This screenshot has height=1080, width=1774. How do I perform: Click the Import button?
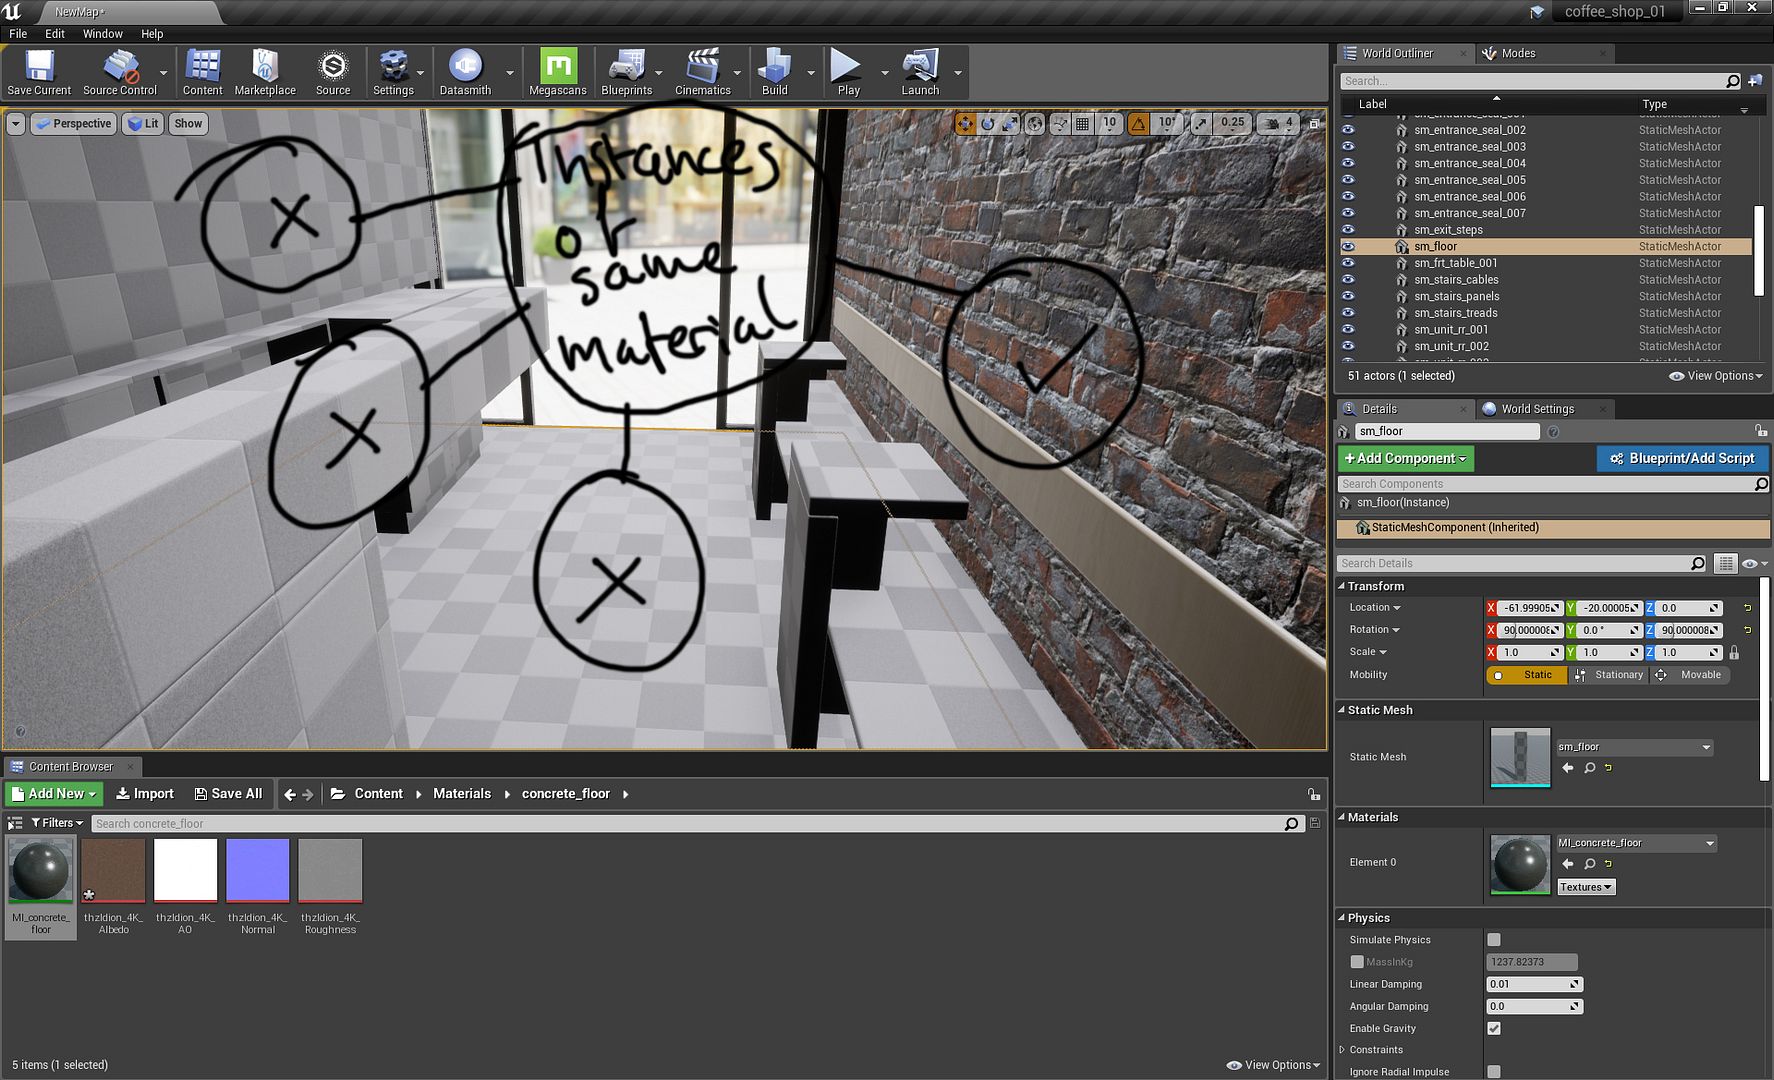point(145,794)
